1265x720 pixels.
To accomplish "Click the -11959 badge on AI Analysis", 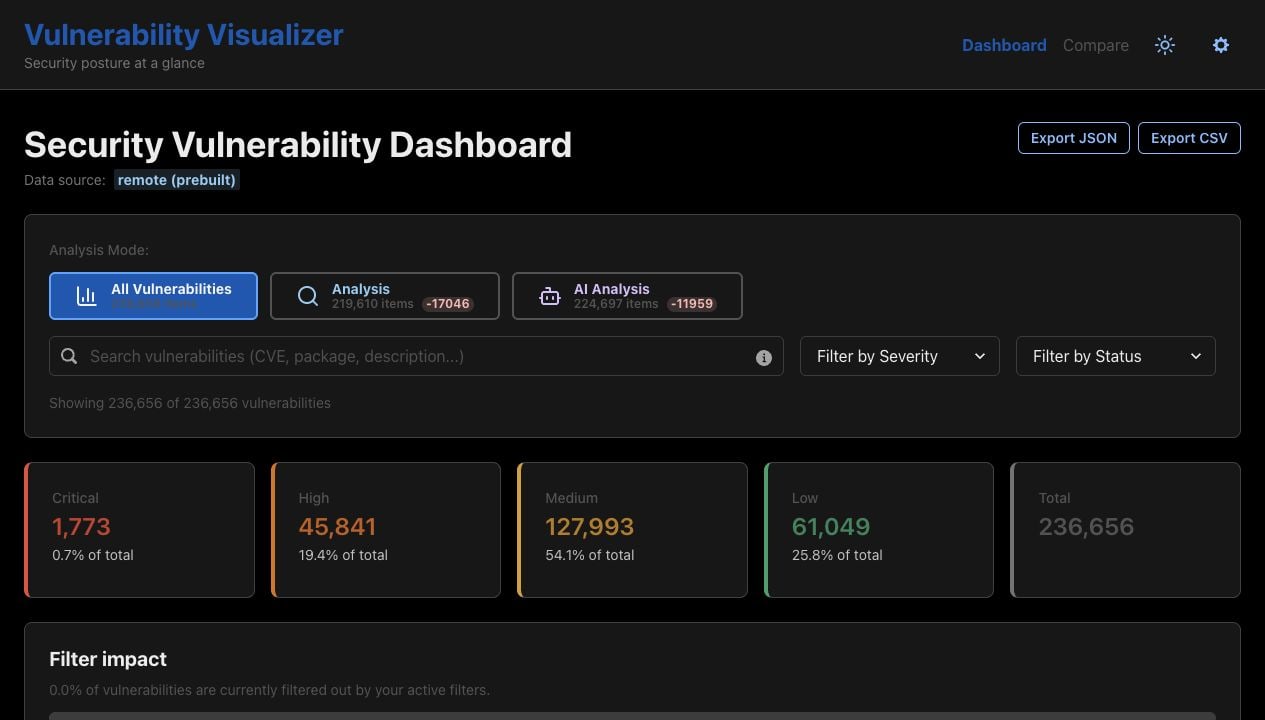I will pyautogui.click(x=692, y=304).
